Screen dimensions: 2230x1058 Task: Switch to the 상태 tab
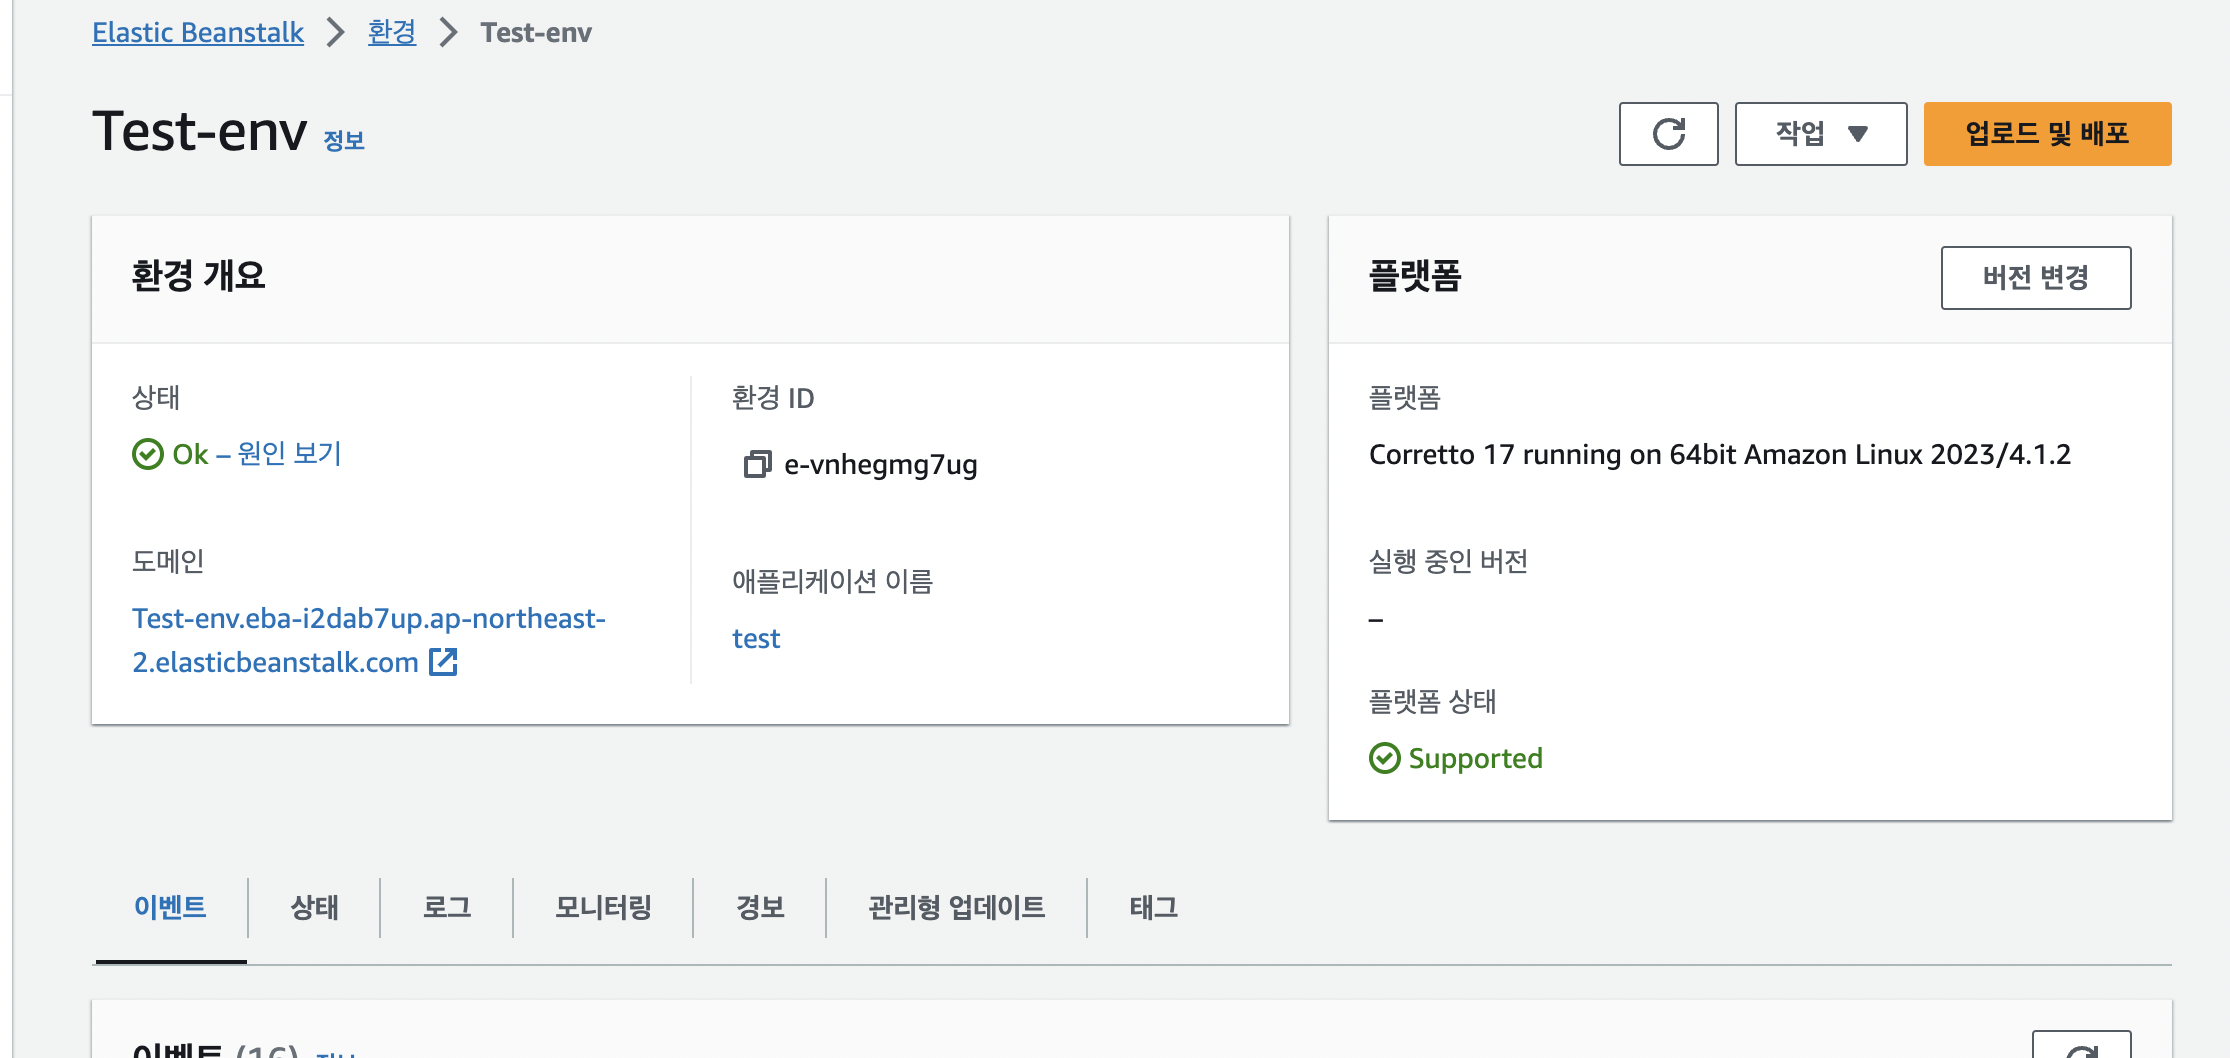tap(314, 907)
